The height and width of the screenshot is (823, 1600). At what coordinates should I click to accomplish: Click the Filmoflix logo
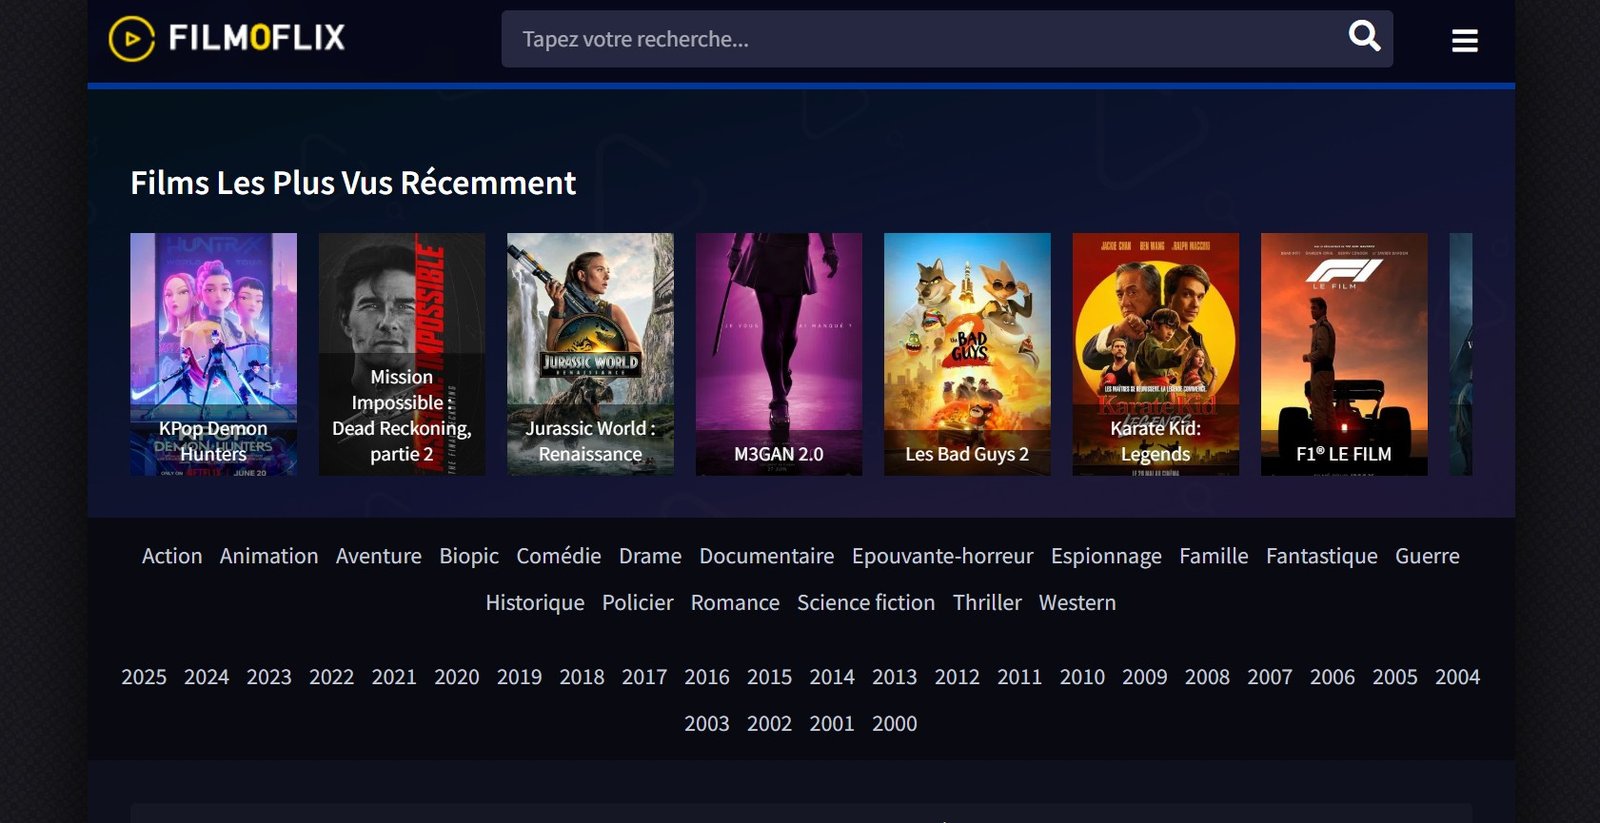pyautogui.click(x=227, y=39)
